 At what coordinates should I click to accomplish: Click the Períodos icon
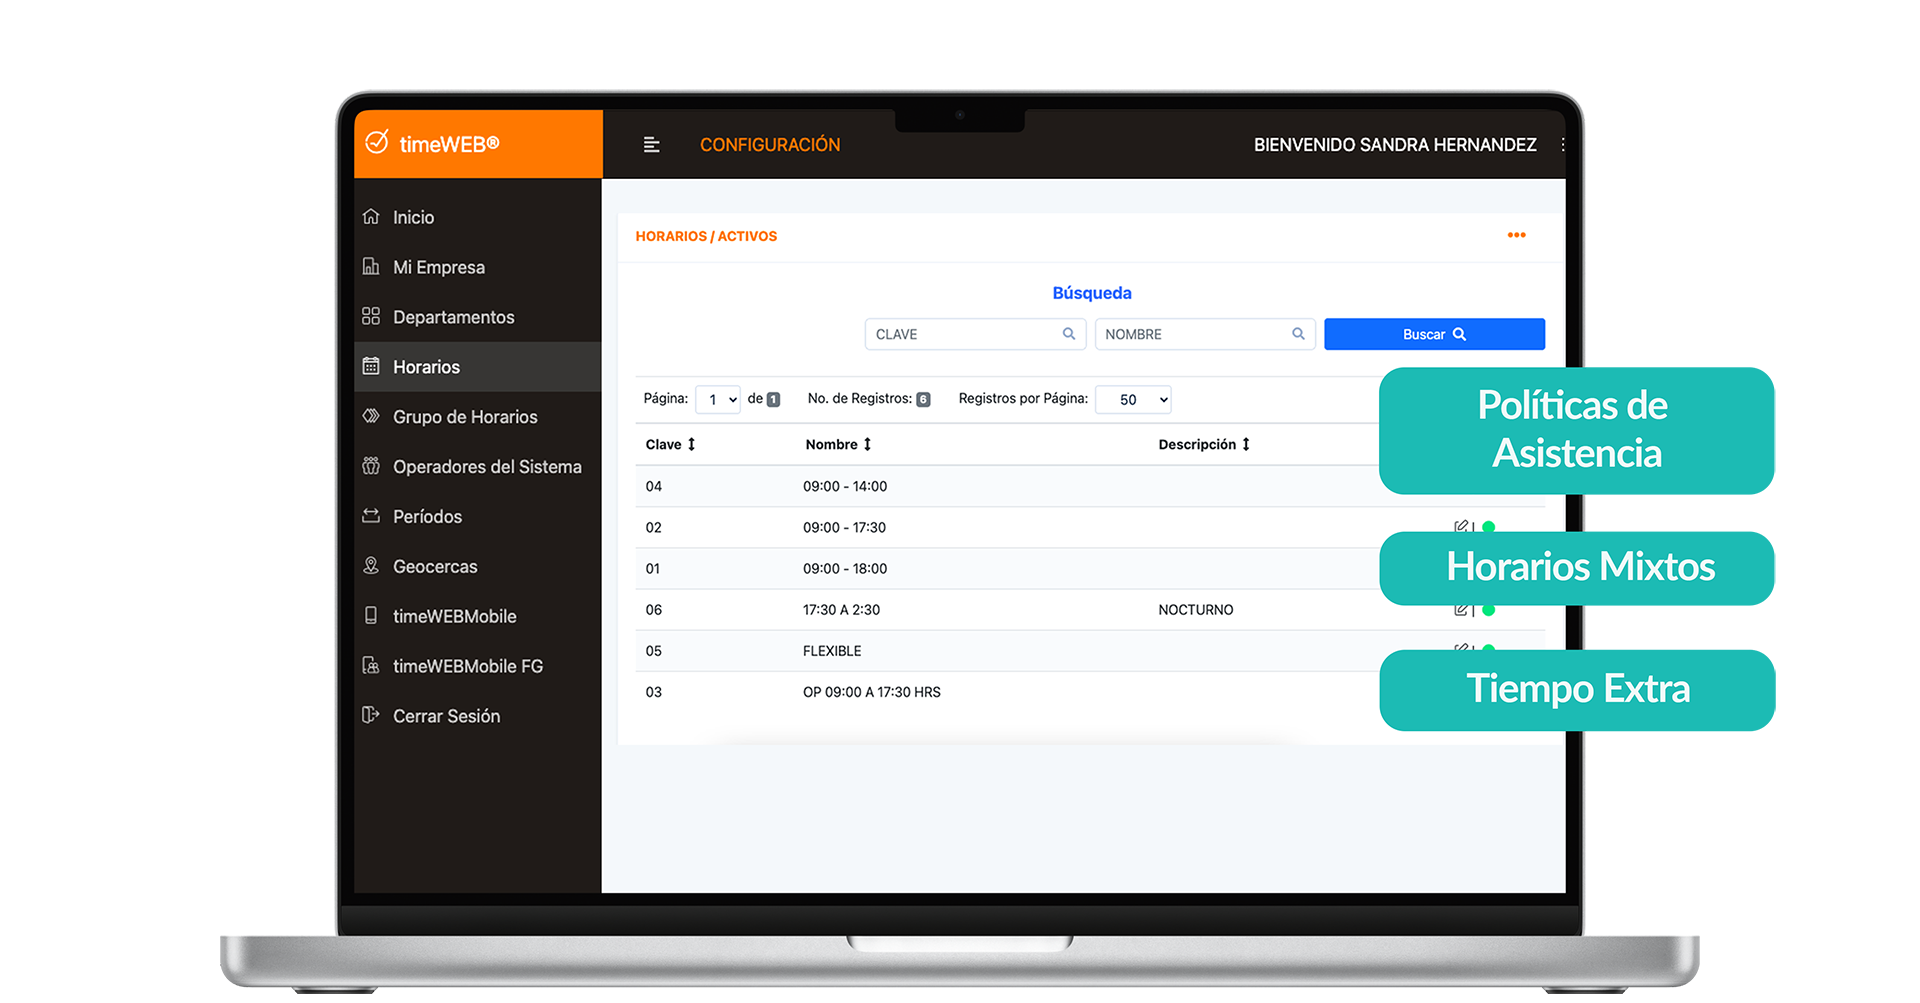pyautogui.click(x=371, y=516)
